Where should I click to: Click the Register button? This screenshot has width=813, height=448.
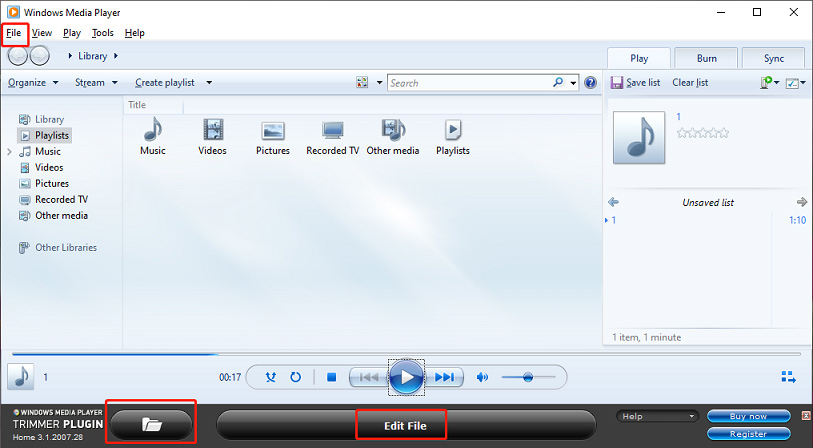pyautogui.click(x=748, y=433)
